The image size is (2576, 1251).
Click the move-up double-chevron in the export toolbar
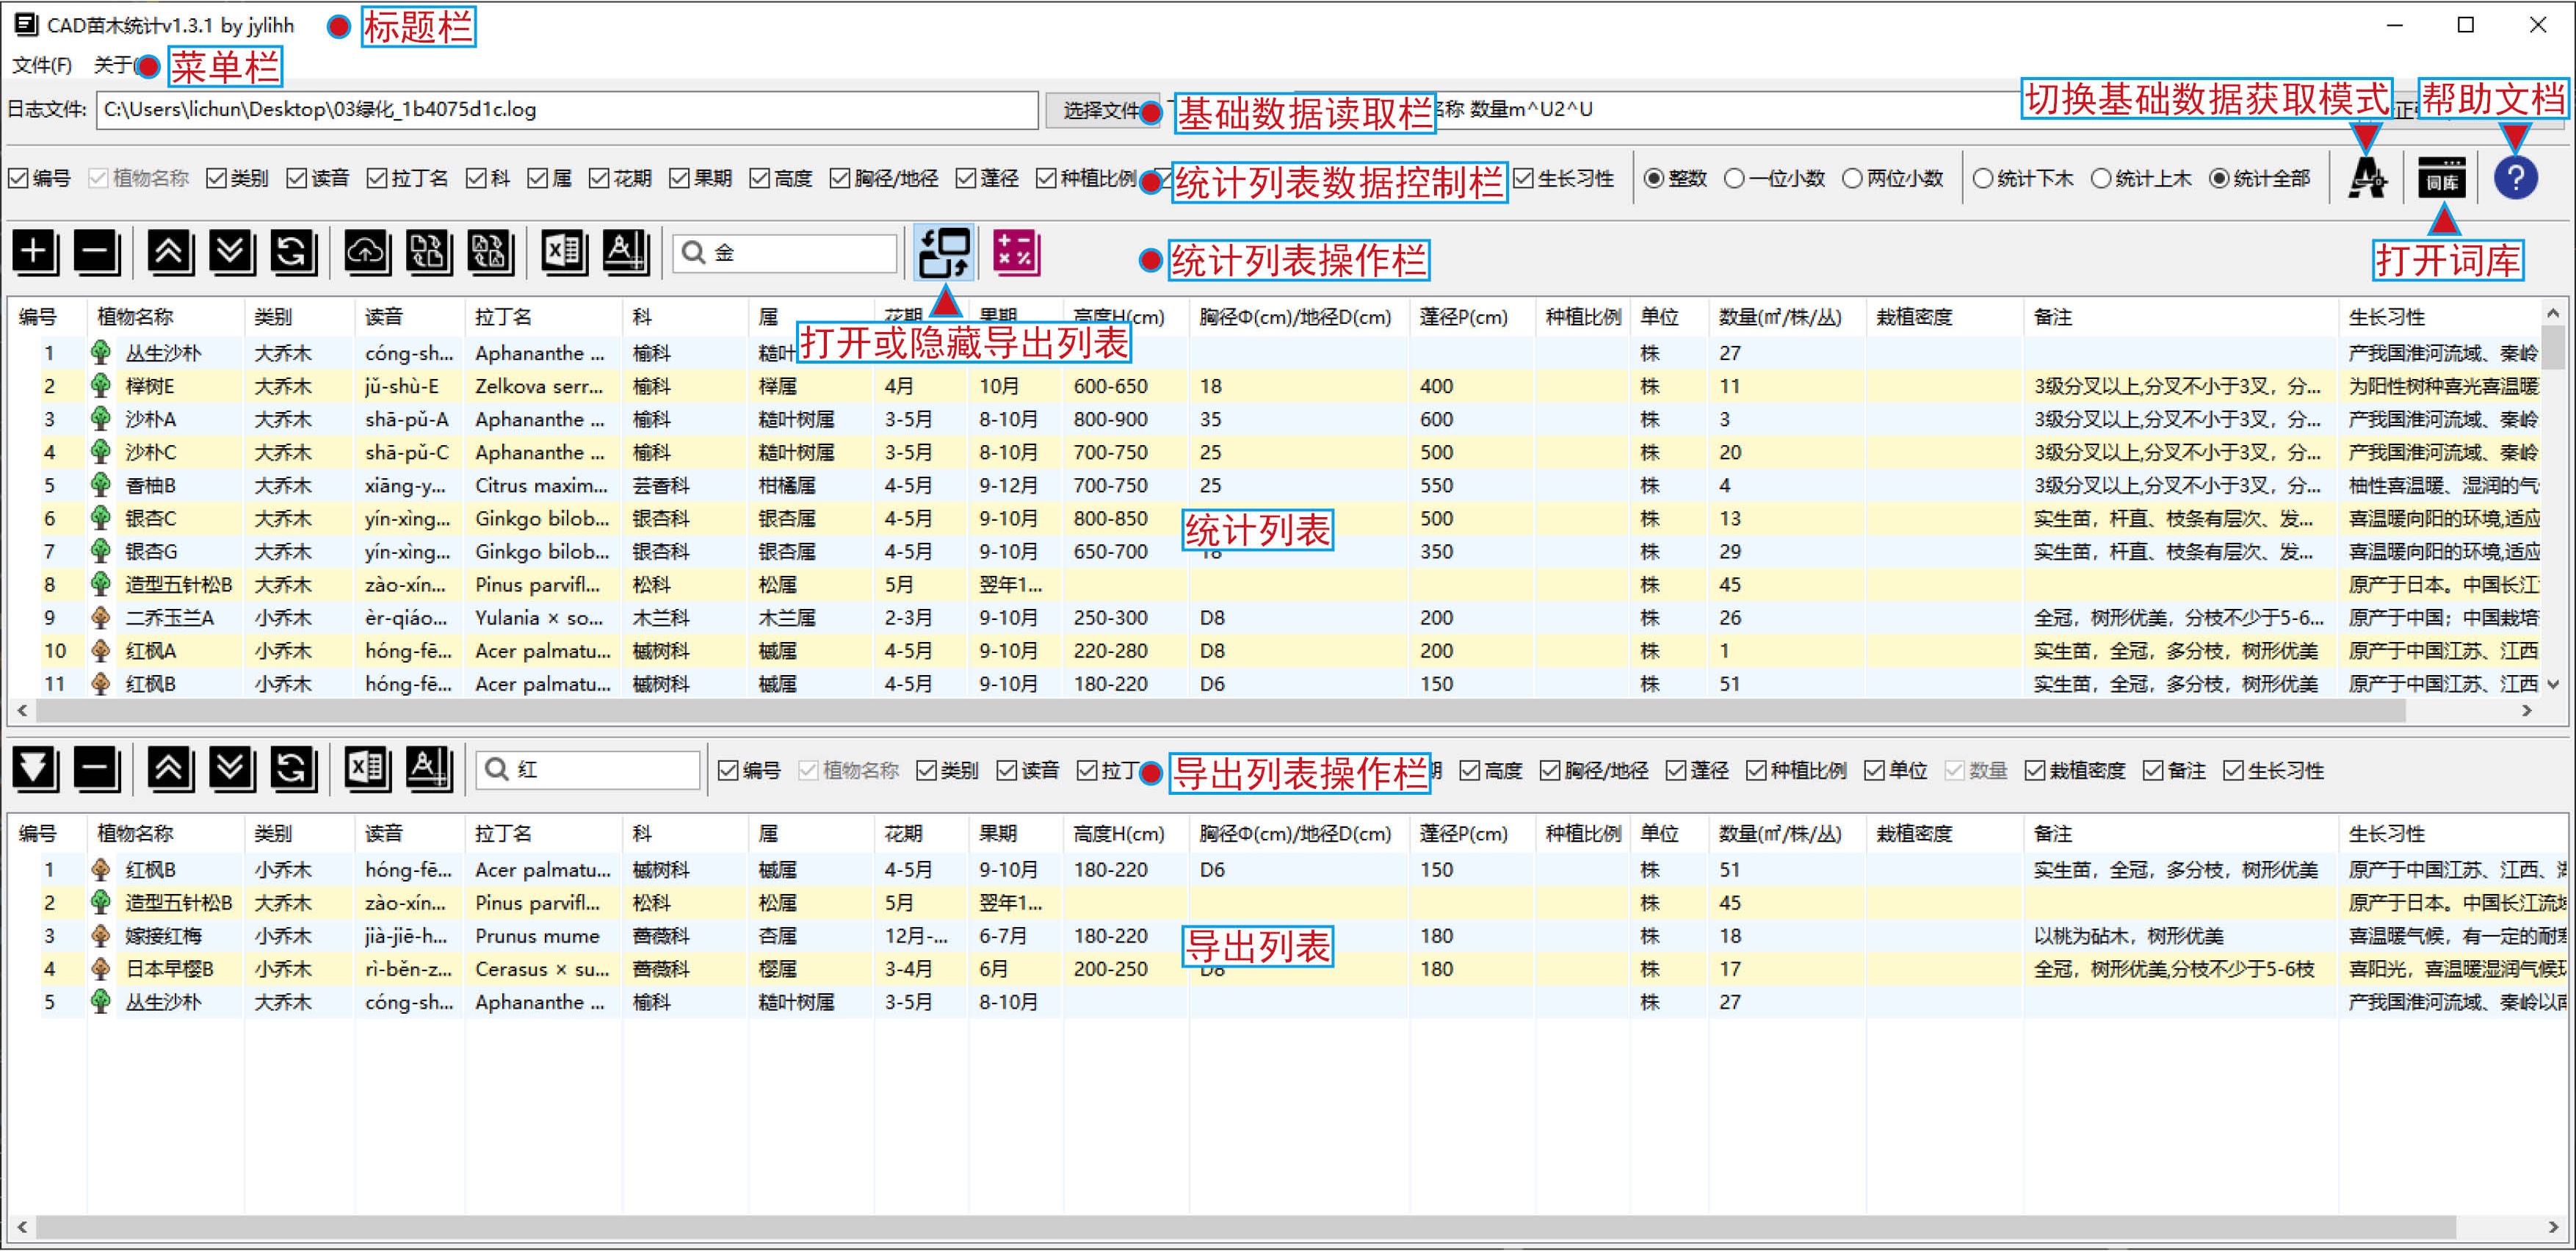click(171, 769)
